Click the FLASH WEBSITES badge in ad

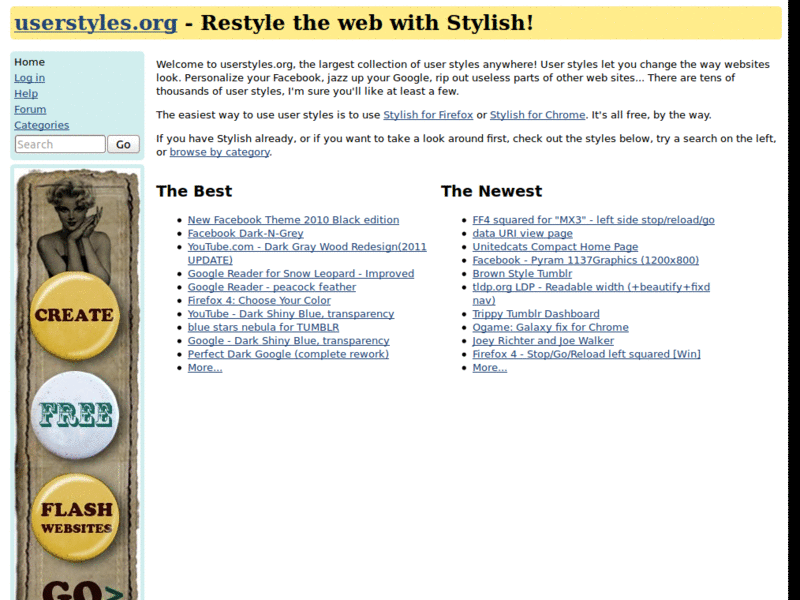click(76, 517)
